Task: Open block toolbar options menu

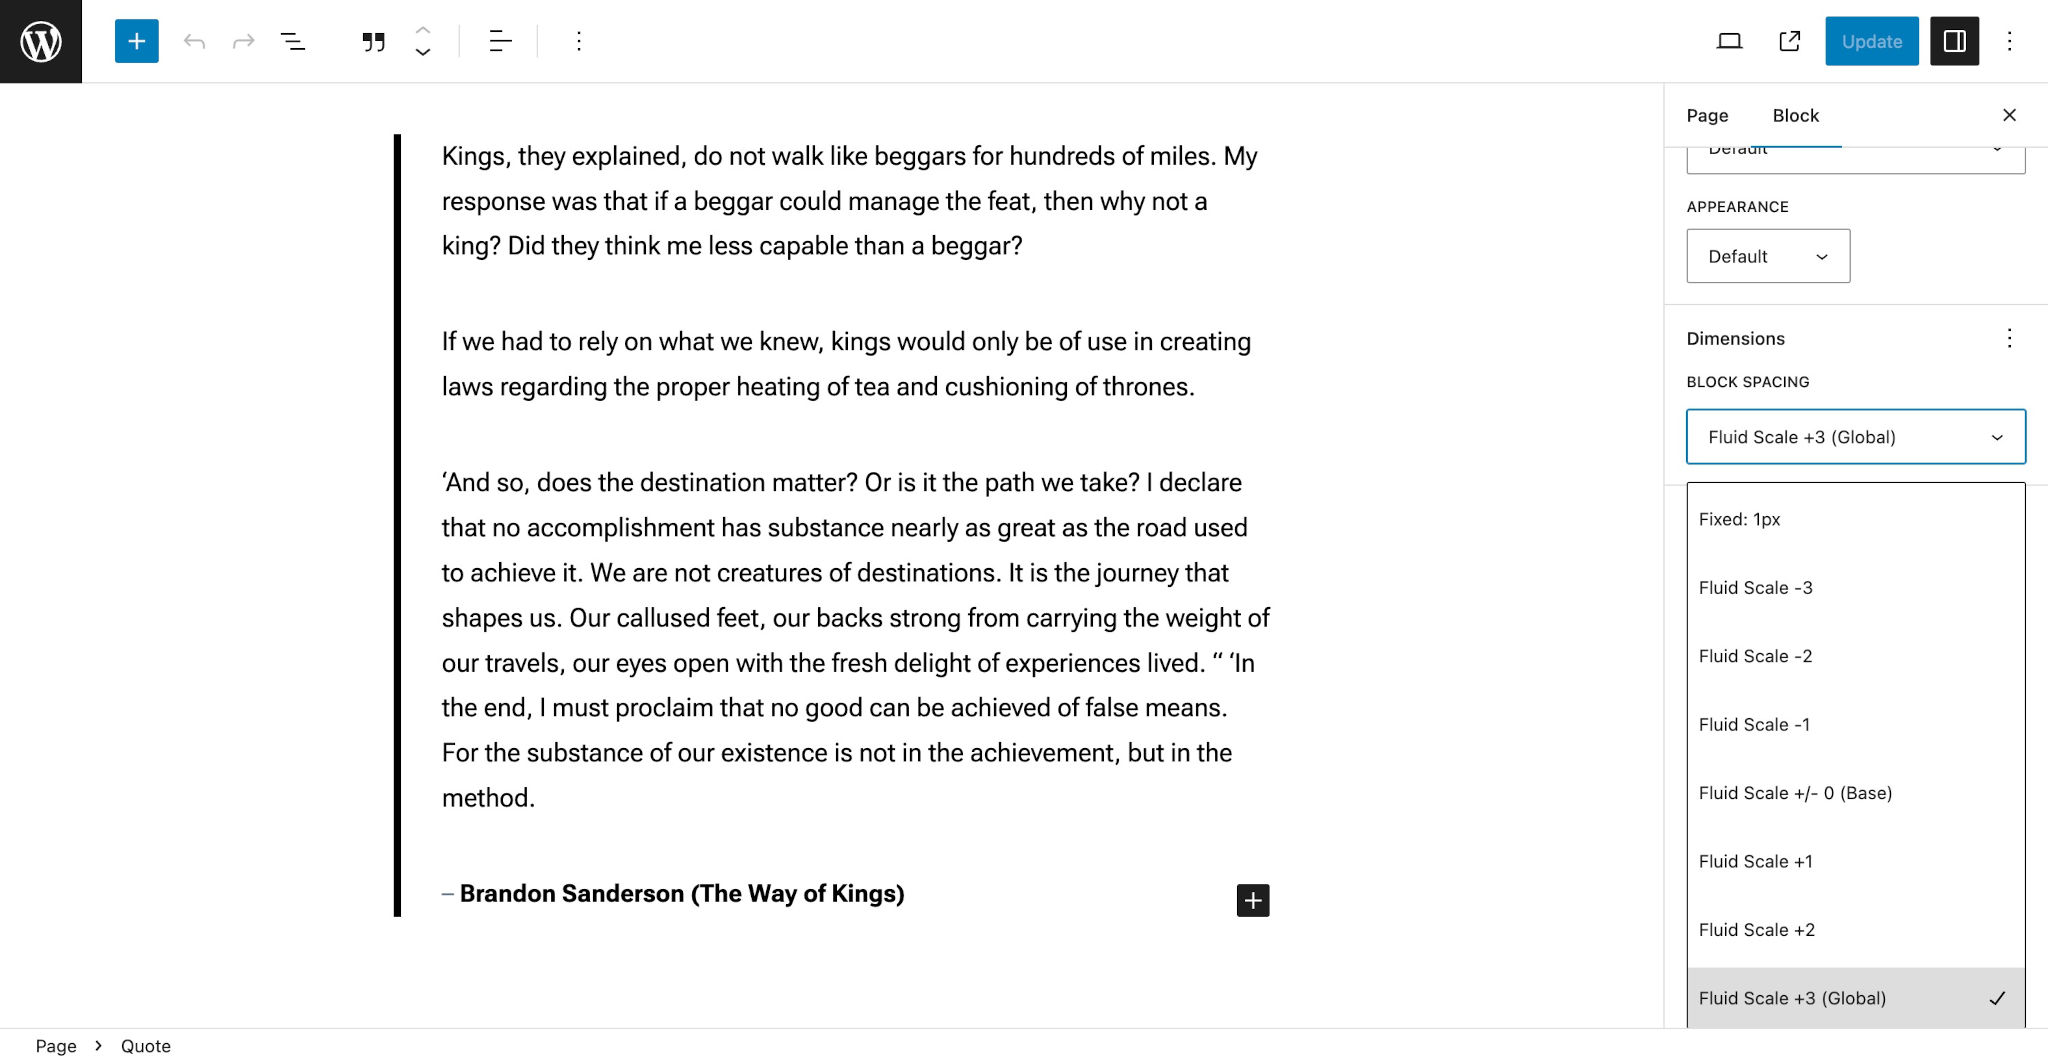Action: (578, 41)
